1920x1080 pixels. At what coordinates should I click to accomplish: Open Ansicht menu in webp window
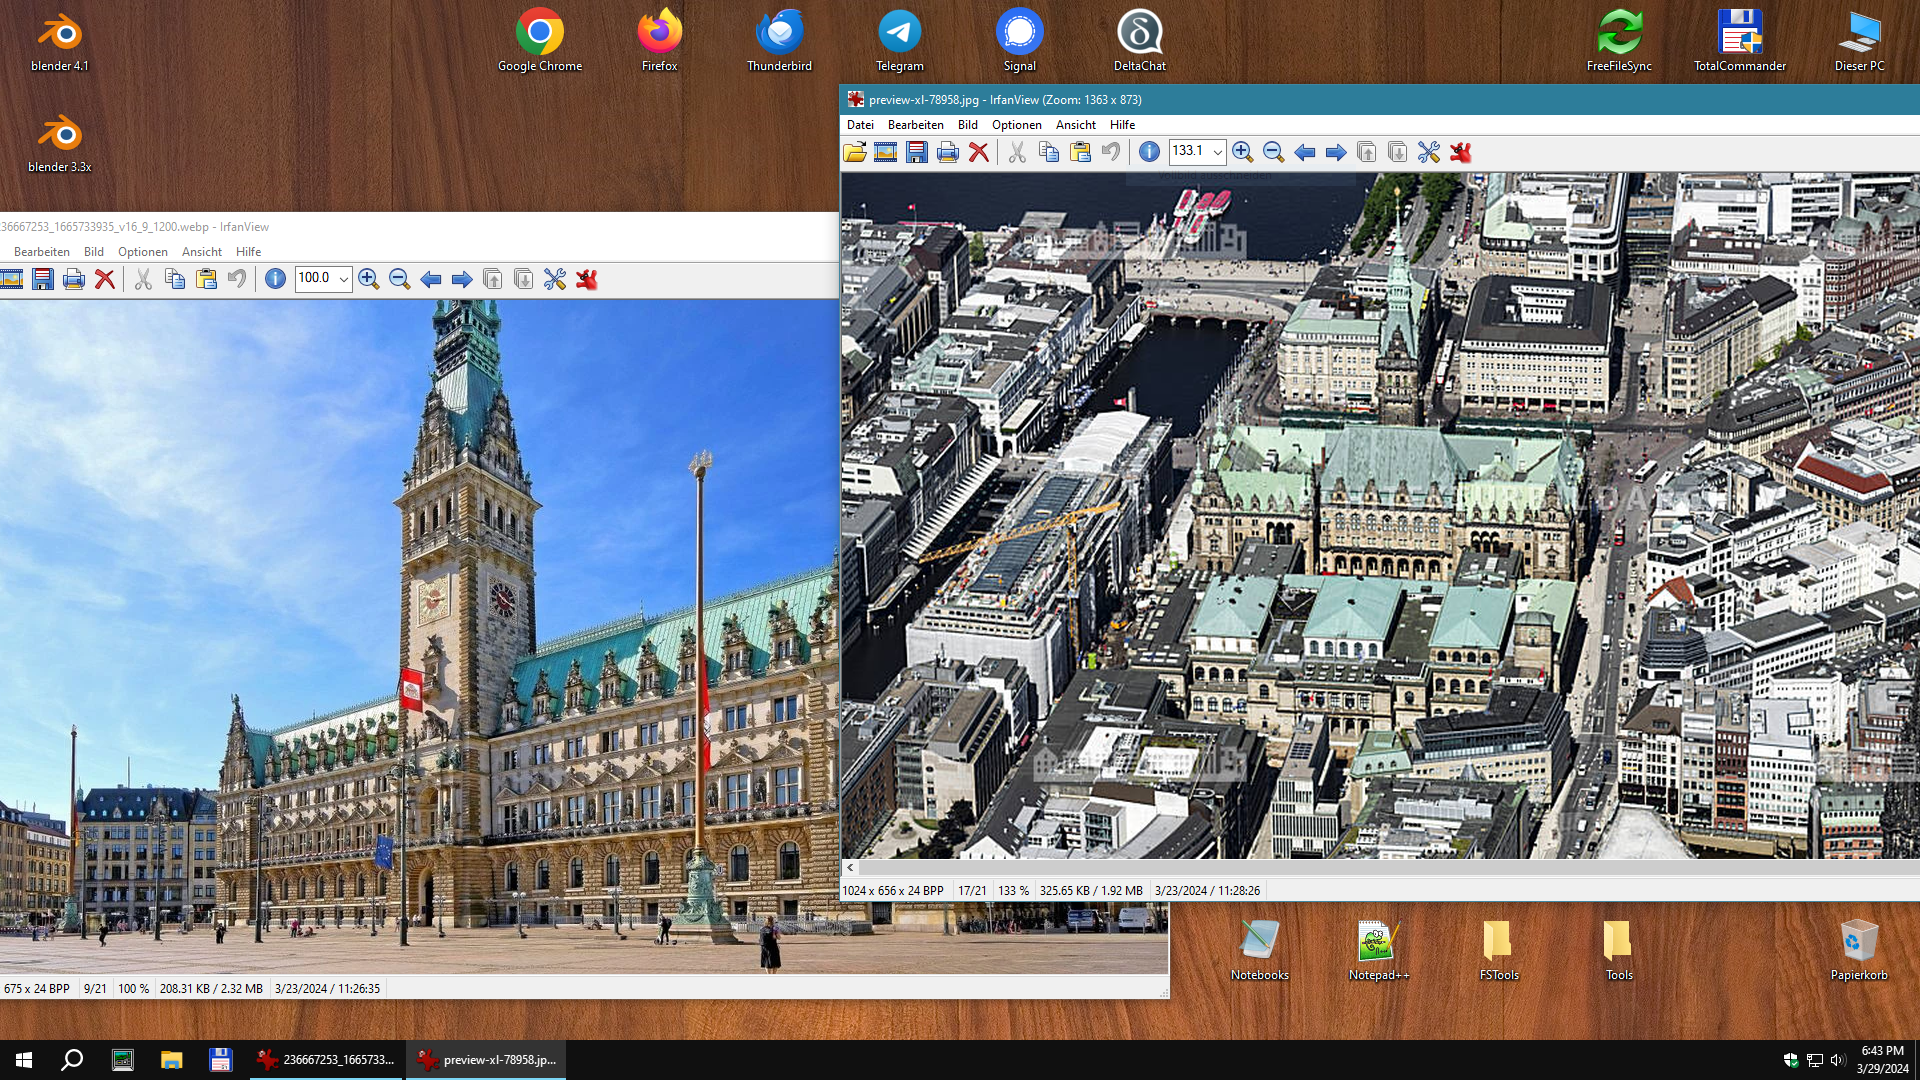[x=201, y=252]
